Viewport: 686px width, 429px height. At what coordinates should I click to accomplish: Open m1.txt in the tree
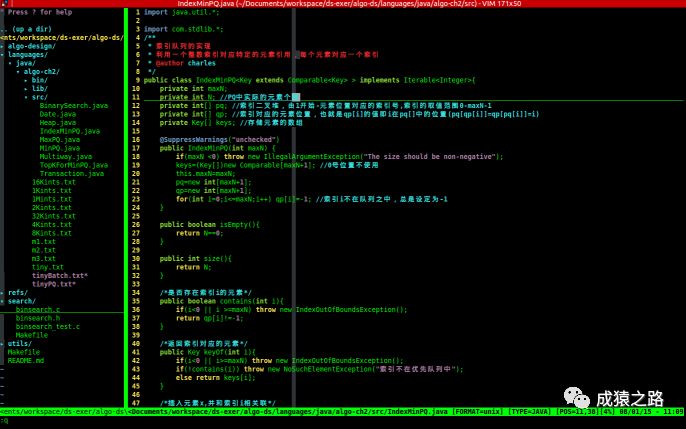coord(43,241)
